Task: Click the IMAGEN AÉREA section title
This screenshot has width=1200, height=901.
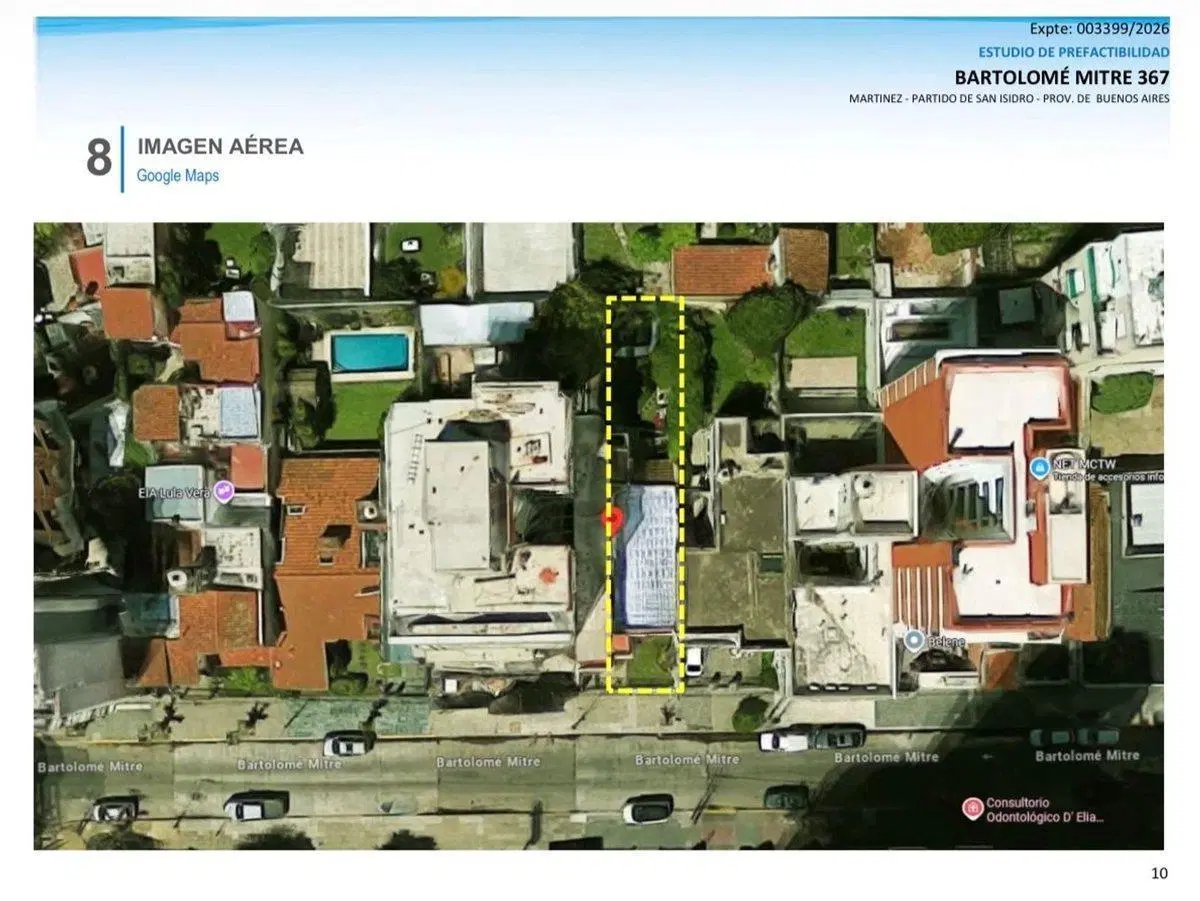Action: (x=220, y=146)
